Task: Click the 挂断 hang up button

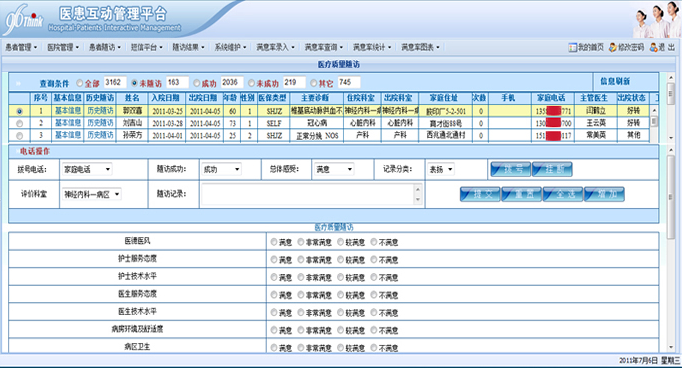Action: pos(552,169)
